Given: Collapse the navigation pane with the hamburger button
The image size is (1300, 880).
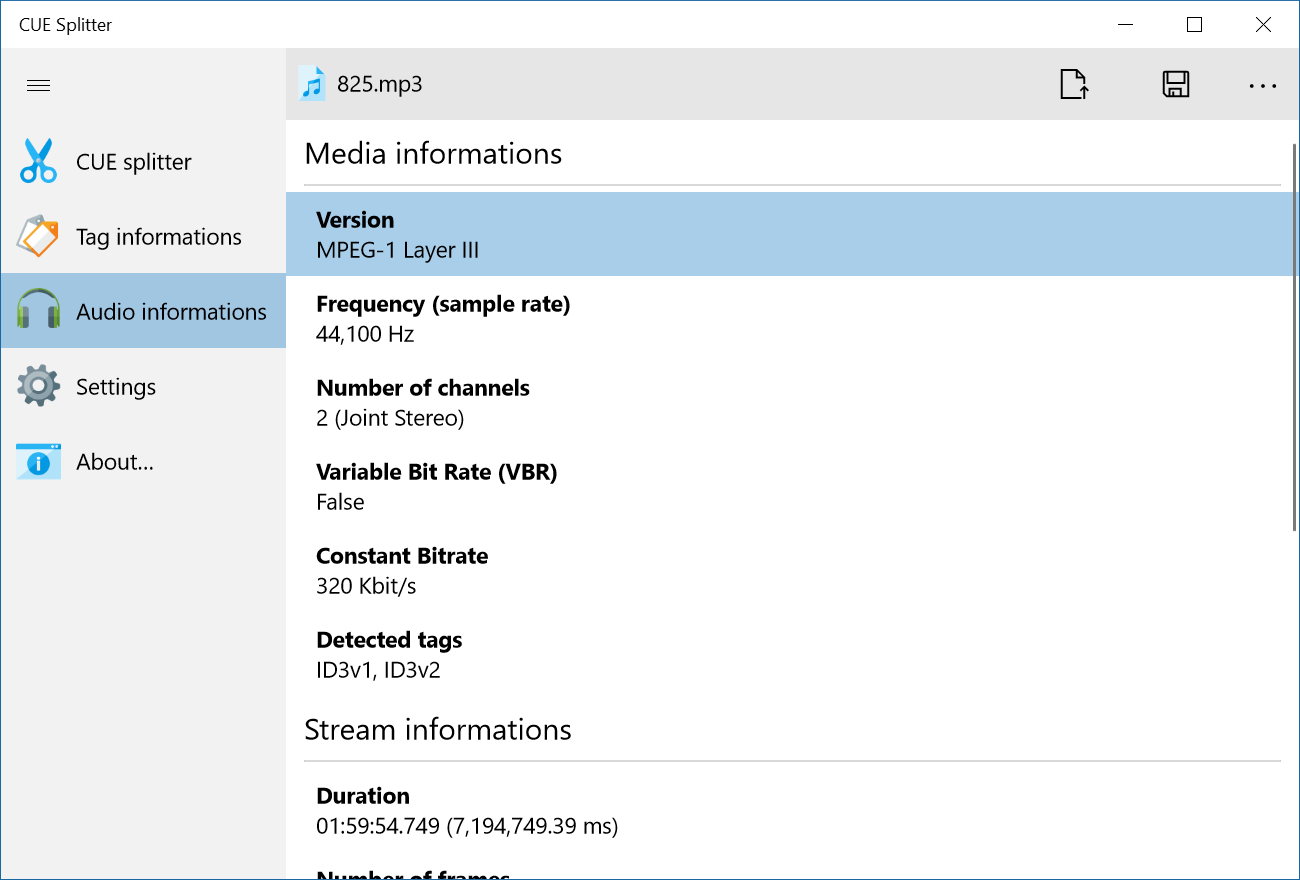Looking at the screenshot, I should coord(38,85).
